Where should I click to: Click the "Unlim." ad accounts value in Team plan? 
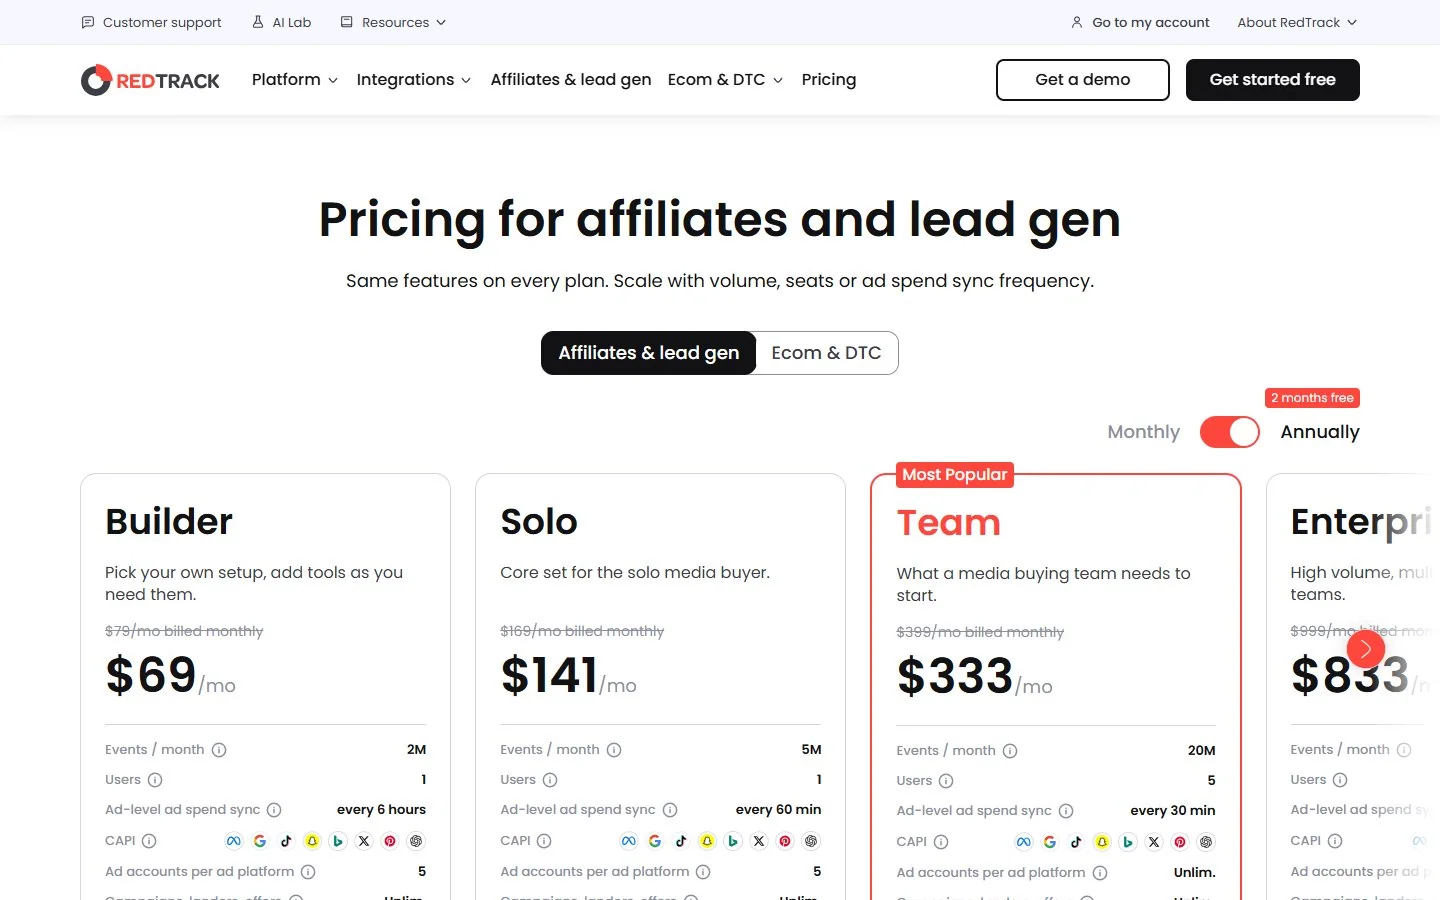tap(1195, 873)
